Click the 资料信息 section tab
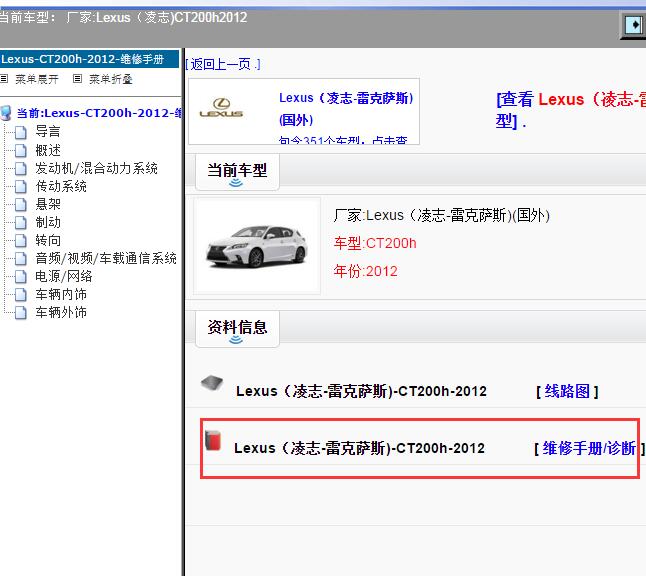646x576 pixels. 237,329
